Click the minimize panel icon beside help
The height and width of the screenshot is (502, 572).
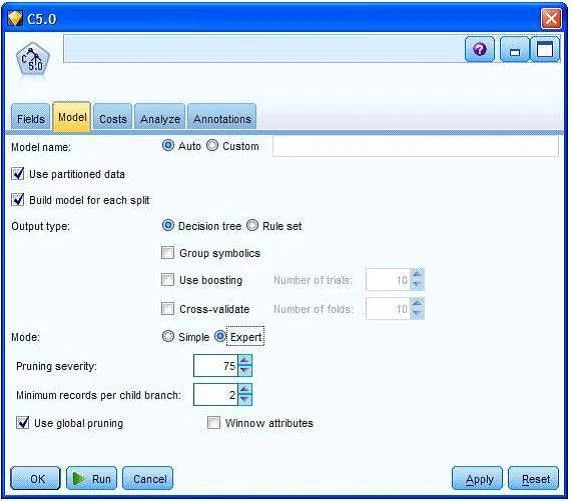tap(515, 50)
